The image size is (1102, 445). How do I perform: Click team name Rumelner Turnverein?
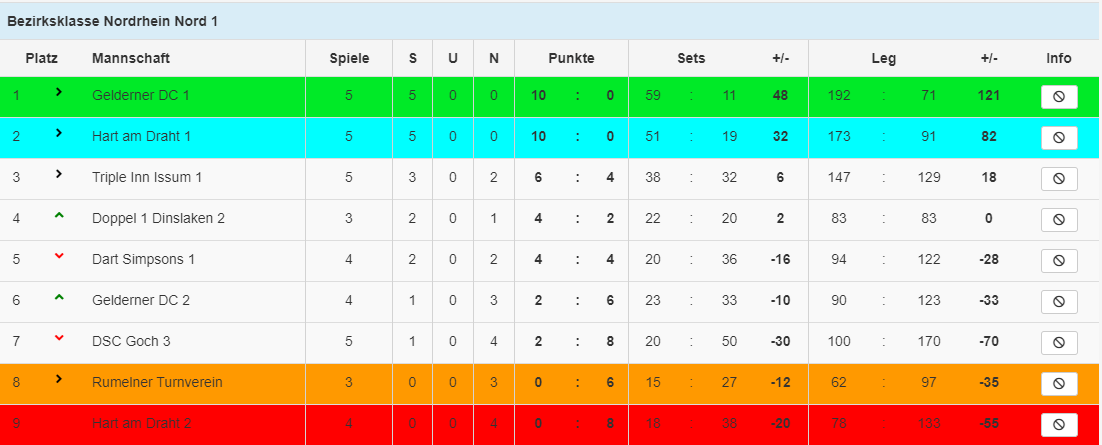click(157, 382)
